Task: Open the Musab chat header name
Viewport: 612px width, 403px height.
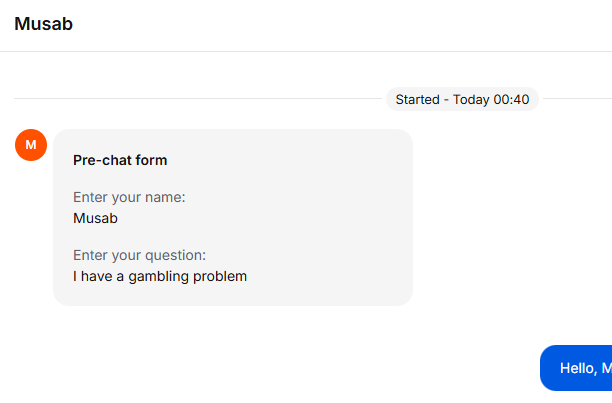Action: click(x=43, y=24)
